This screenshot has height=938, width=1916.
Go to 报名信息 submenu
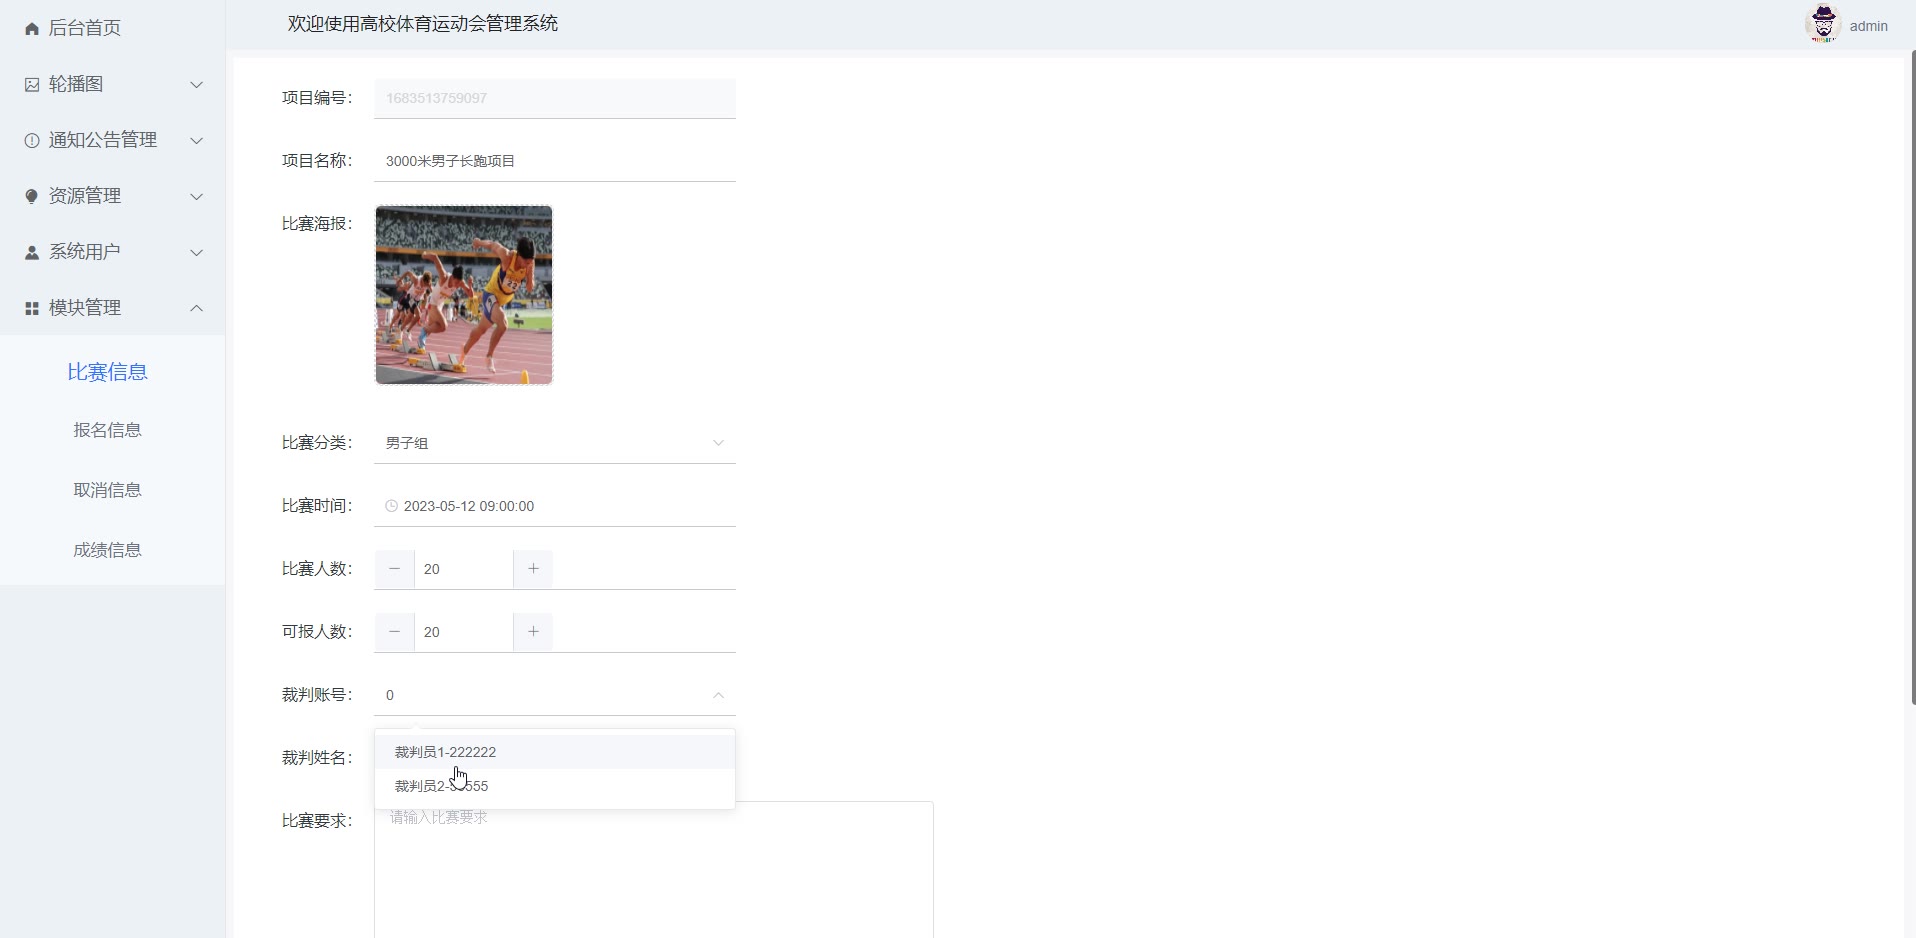pyautogui.click(x=108, y=430)
